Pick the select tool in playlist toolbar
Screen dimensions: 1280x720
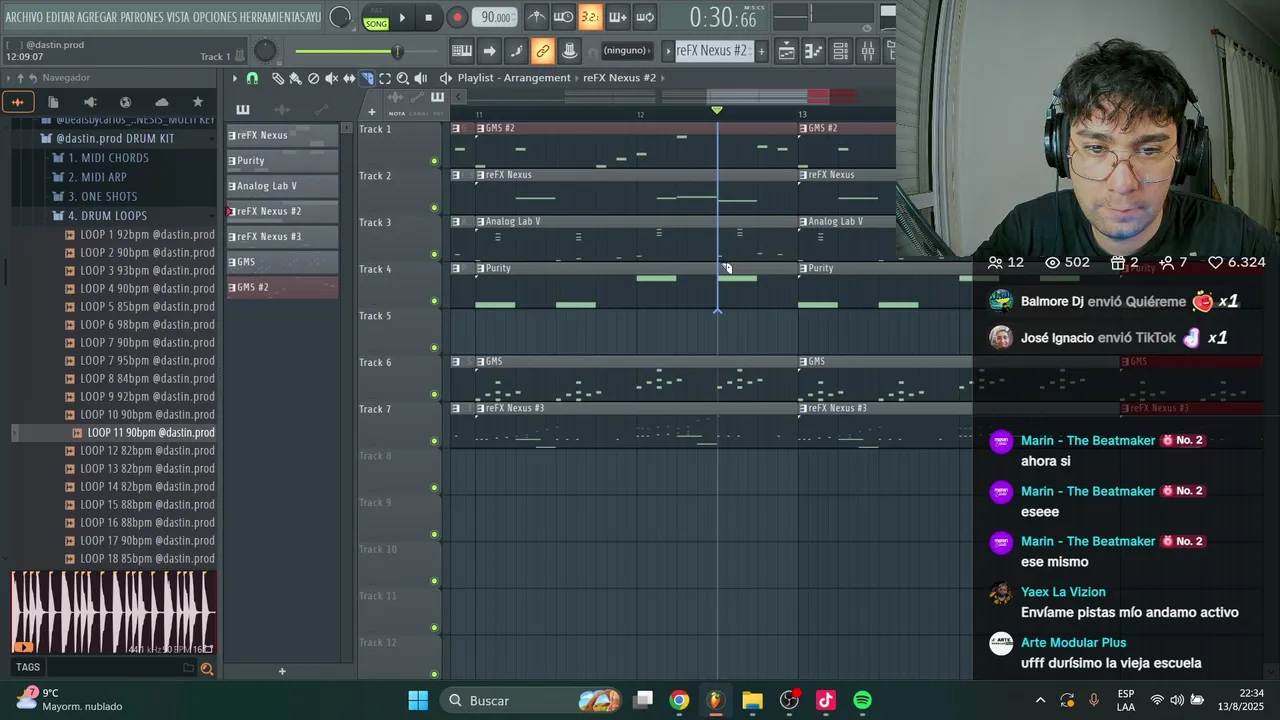[x=385, y=78]
